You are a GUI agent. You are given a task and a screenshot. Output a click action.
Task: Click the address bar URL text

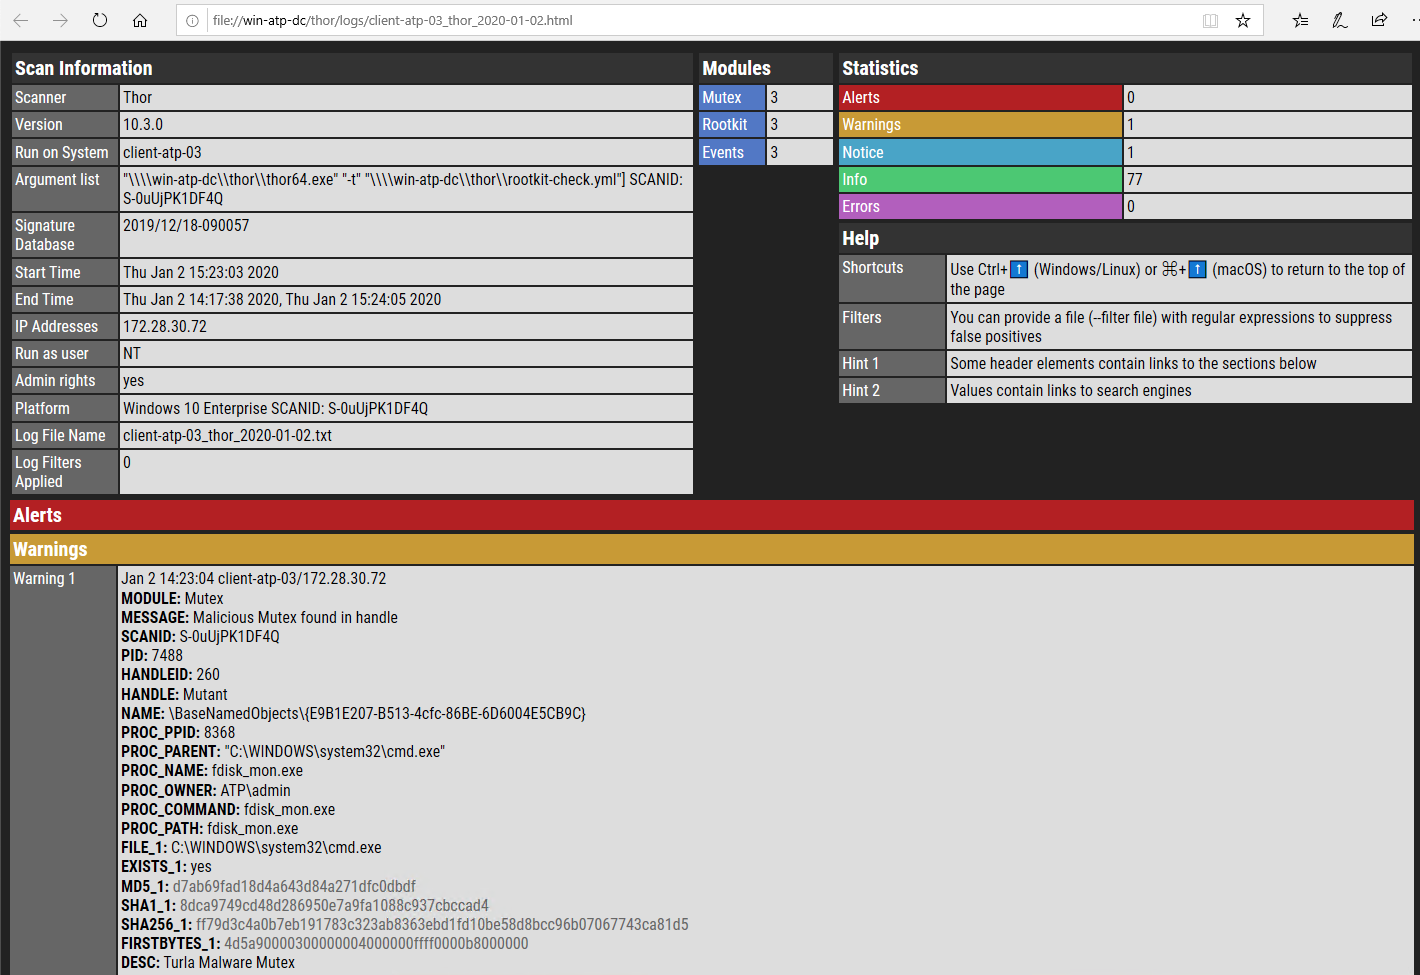point(392,20)
